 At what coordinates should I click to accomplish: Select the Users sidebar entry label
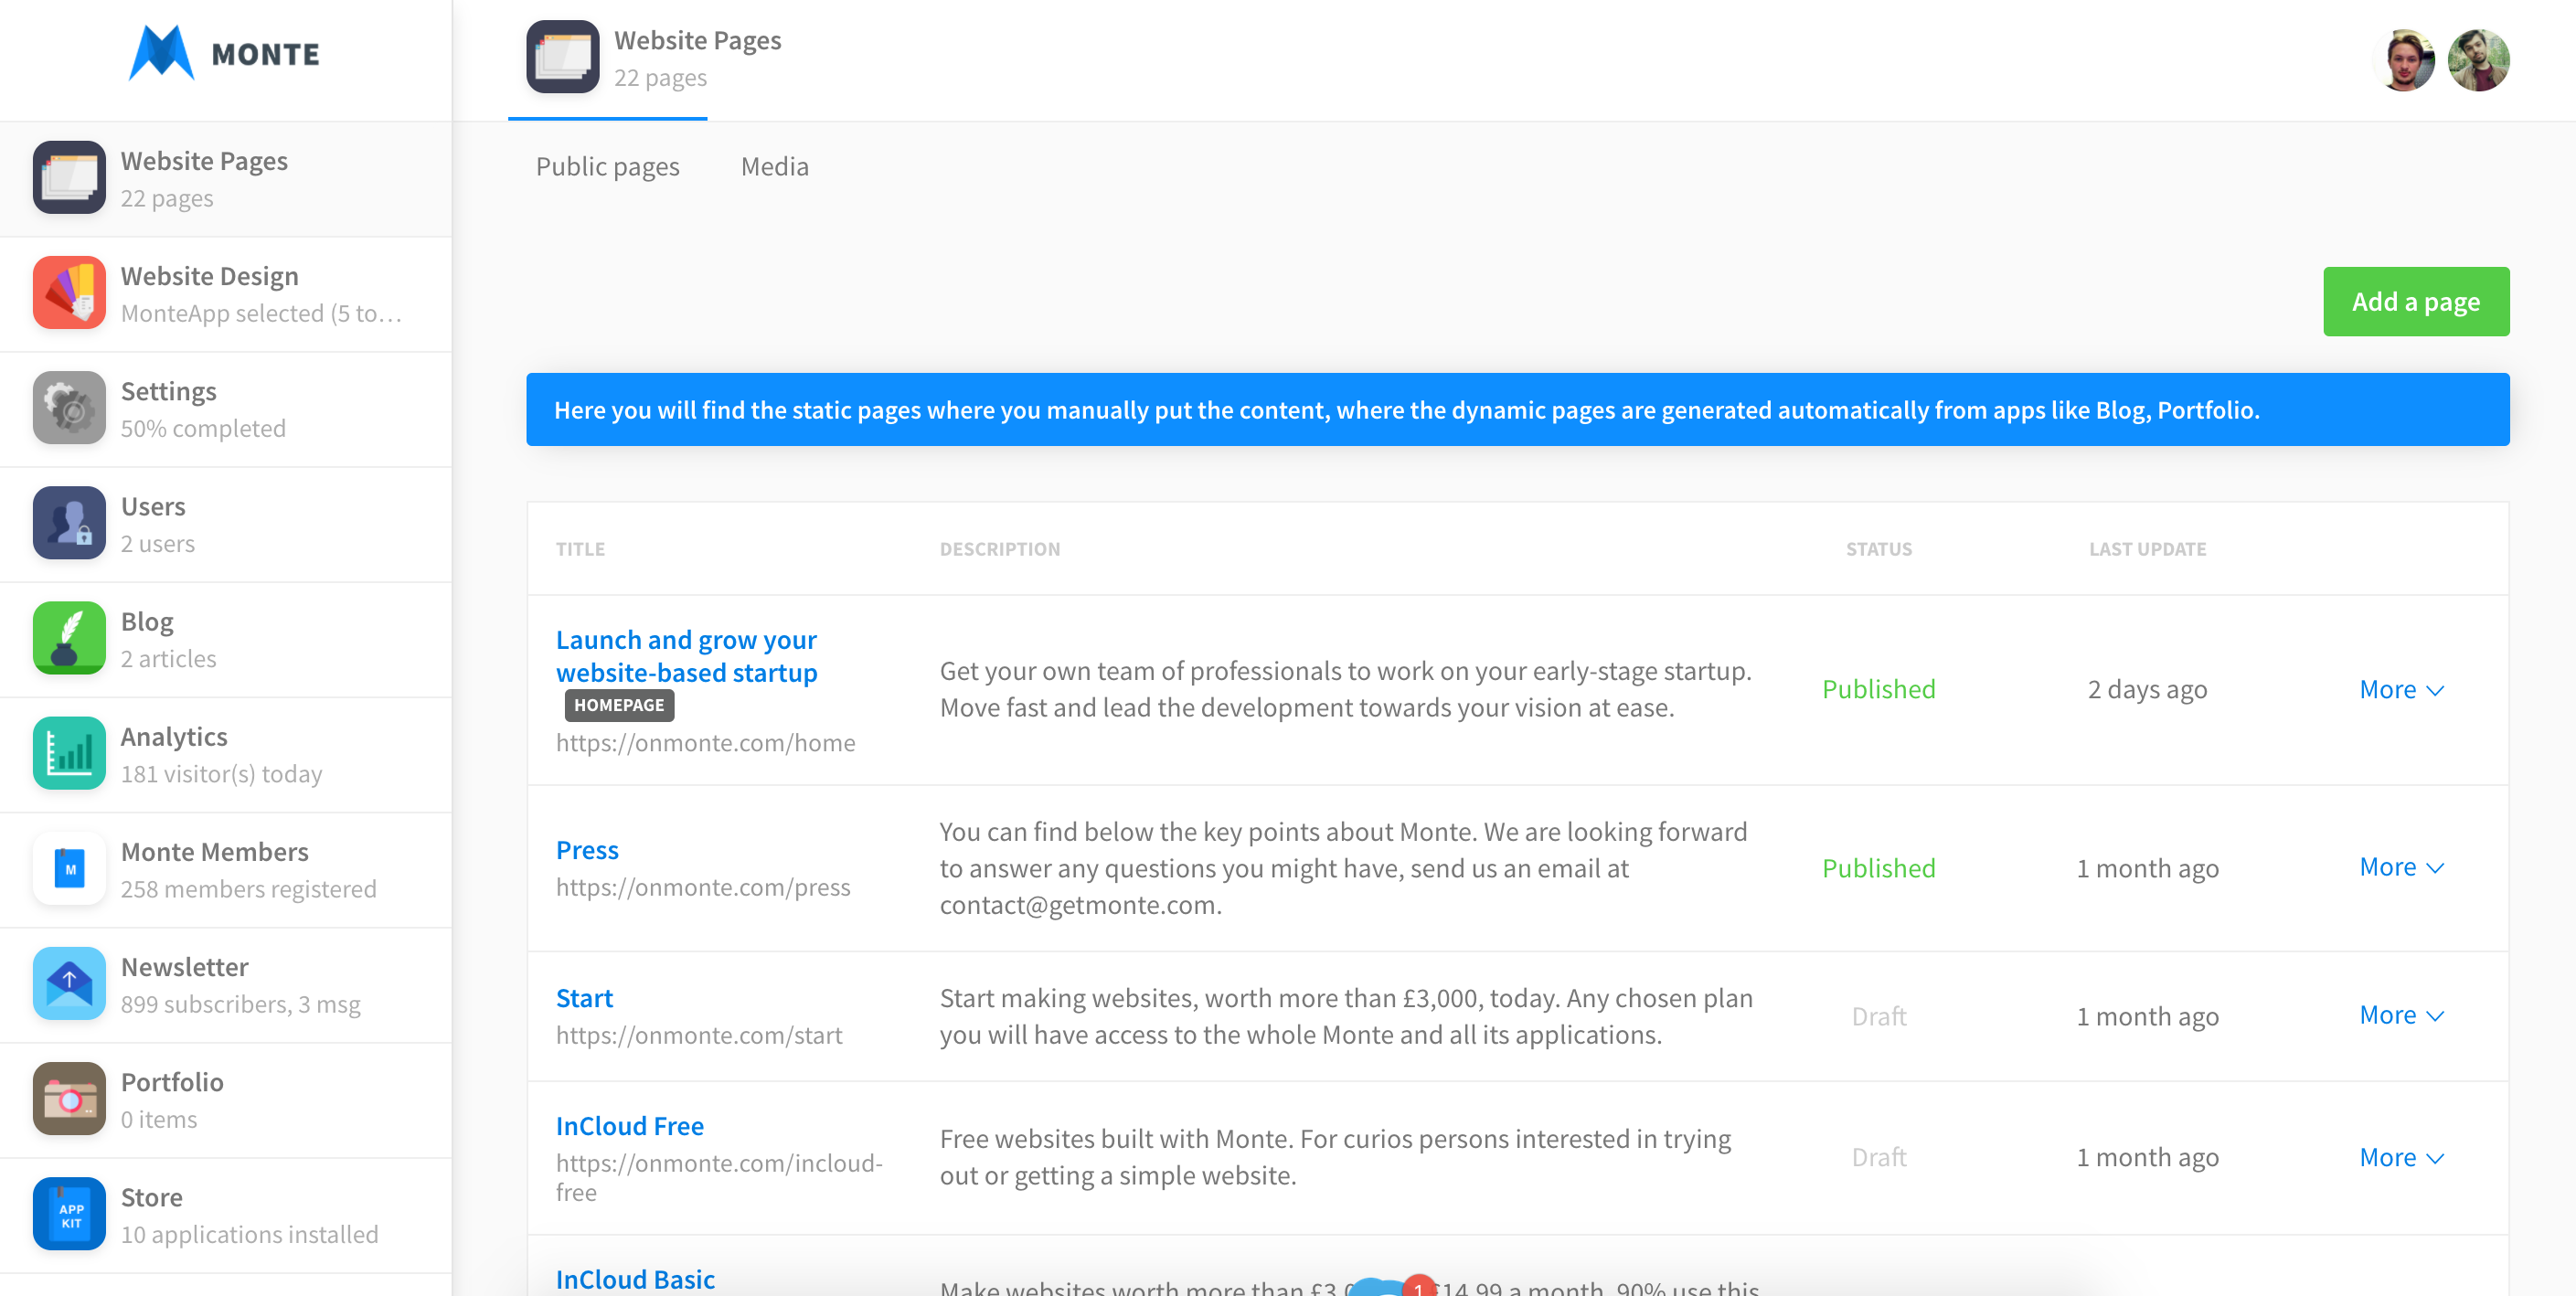coord(153,506)
